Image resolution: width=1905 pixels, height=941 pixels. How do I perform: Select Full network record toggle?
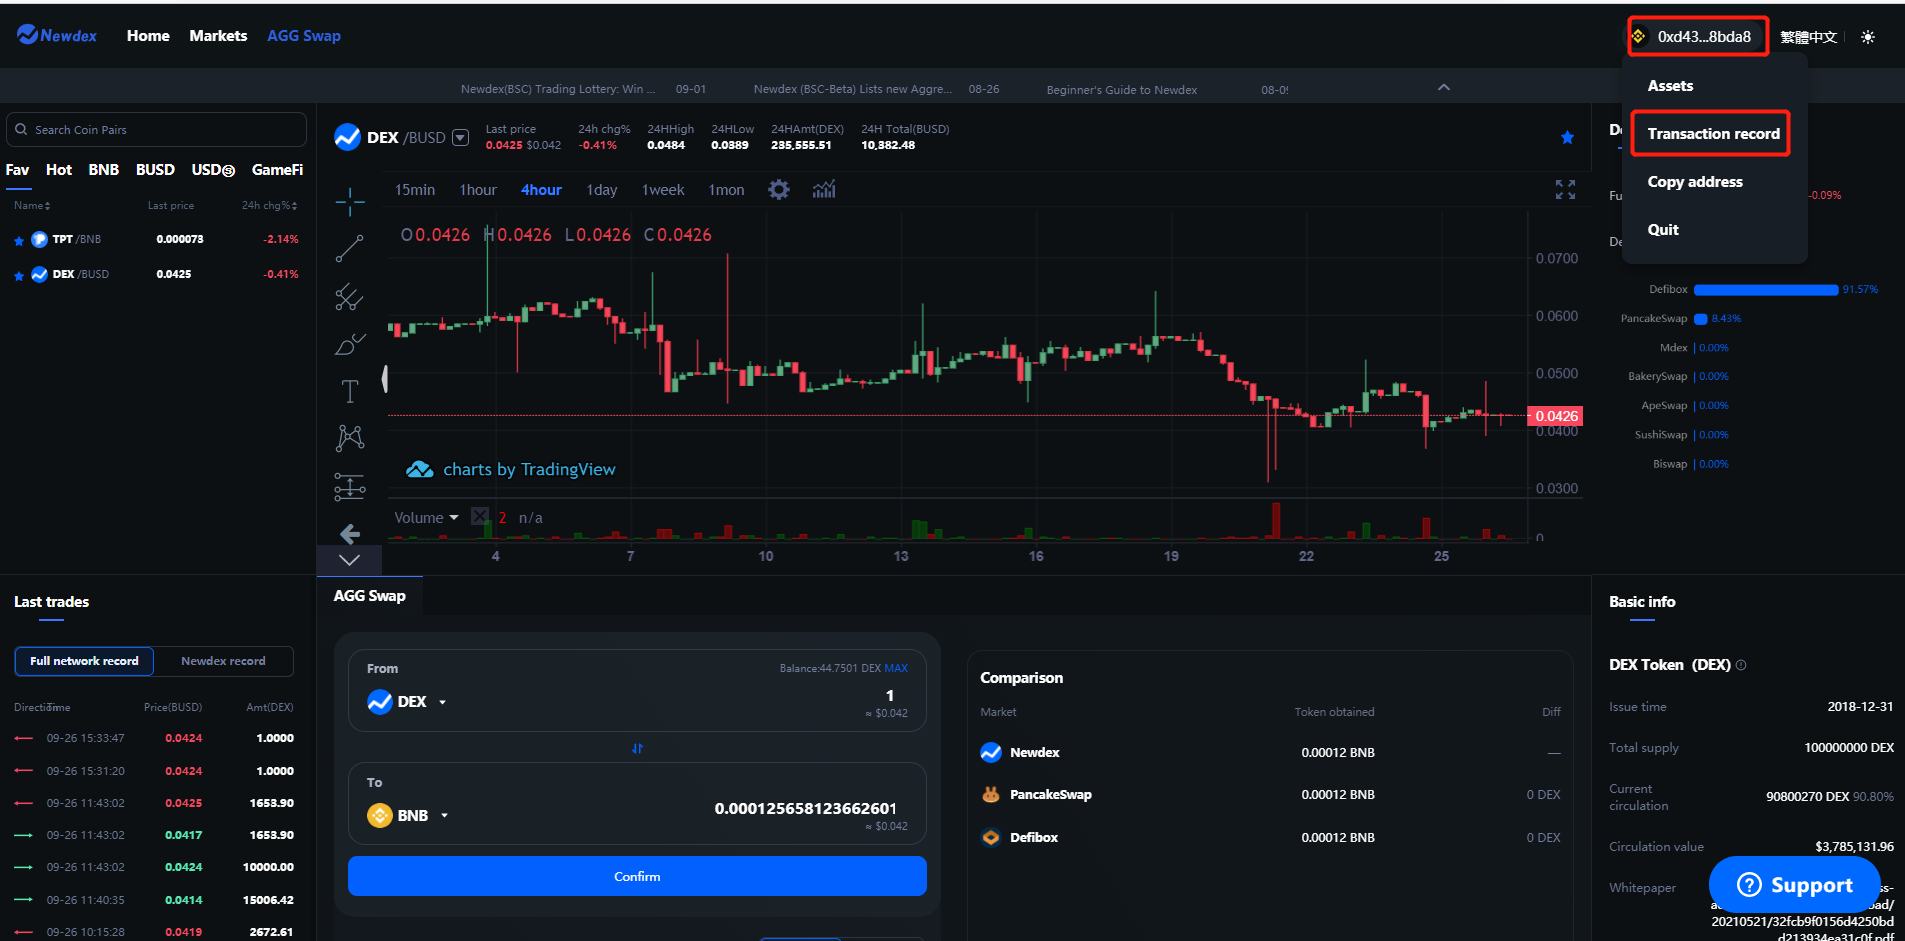tap(84, 661)
